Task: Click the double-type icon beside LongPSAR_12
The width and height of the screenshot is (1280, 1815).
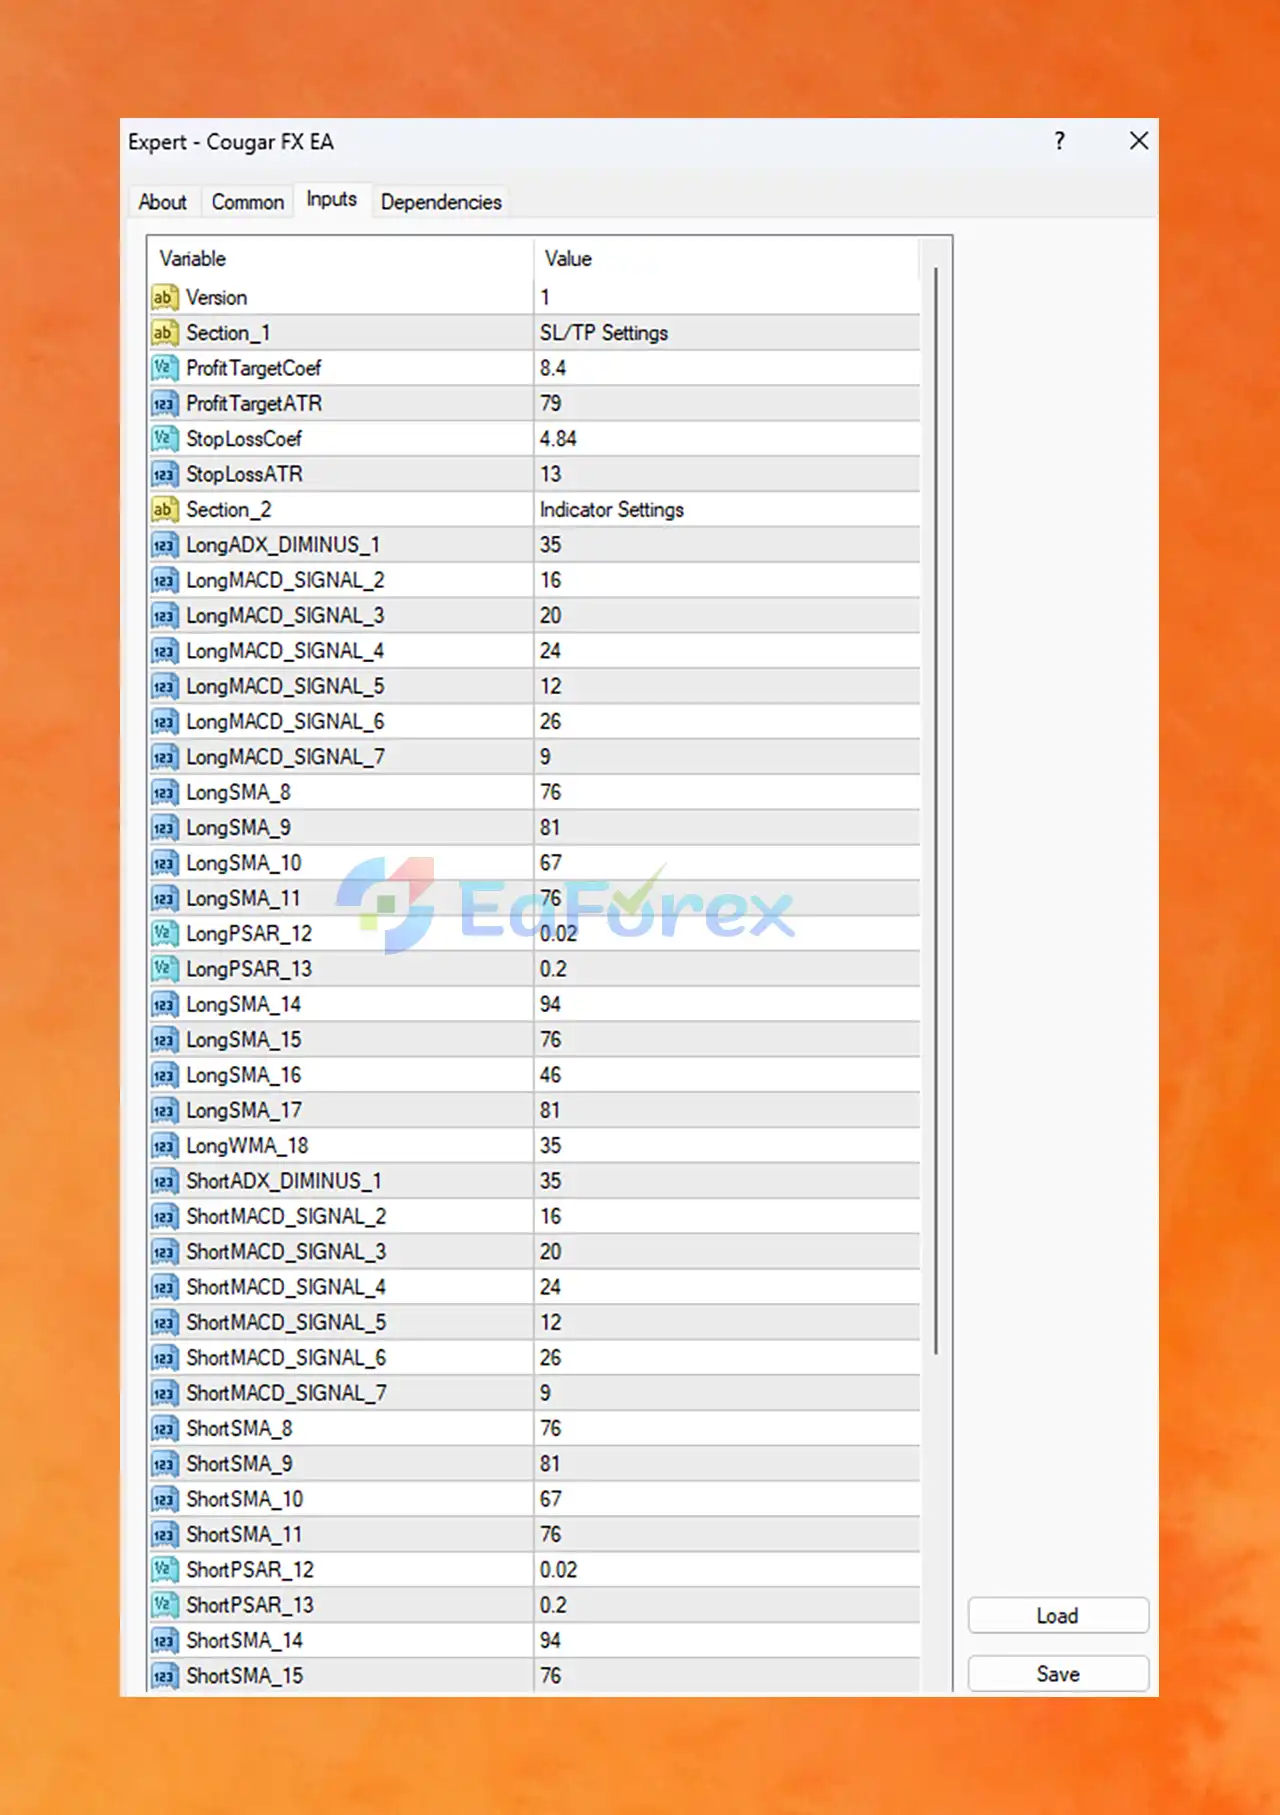Action: pyautogui.click(x=164, y=934)
